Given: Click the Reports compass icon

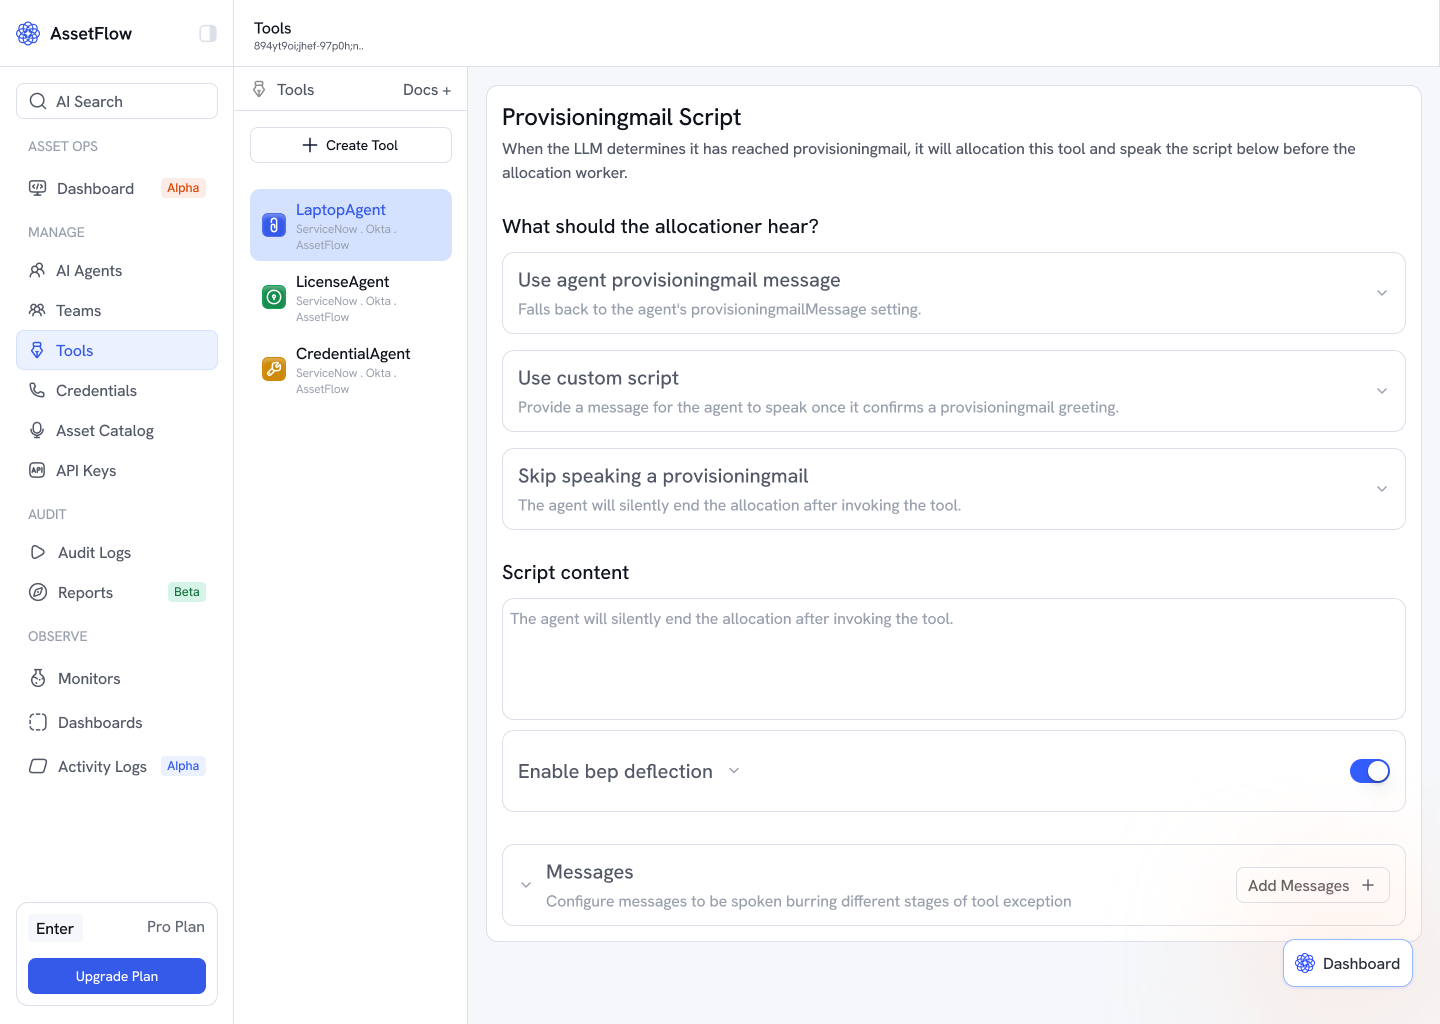Looking at the screenshot, I should 38,592.
